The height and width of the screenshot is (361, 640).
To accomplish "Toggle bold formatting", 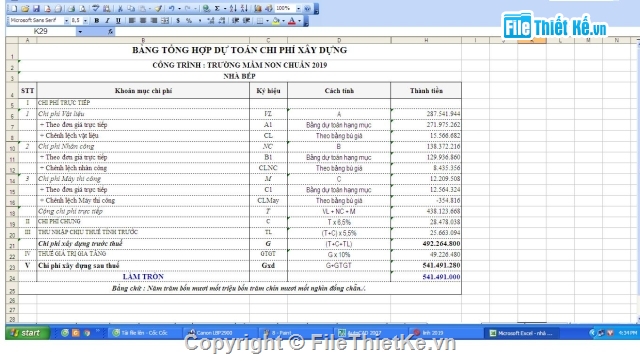I will [x=97, y=20].
